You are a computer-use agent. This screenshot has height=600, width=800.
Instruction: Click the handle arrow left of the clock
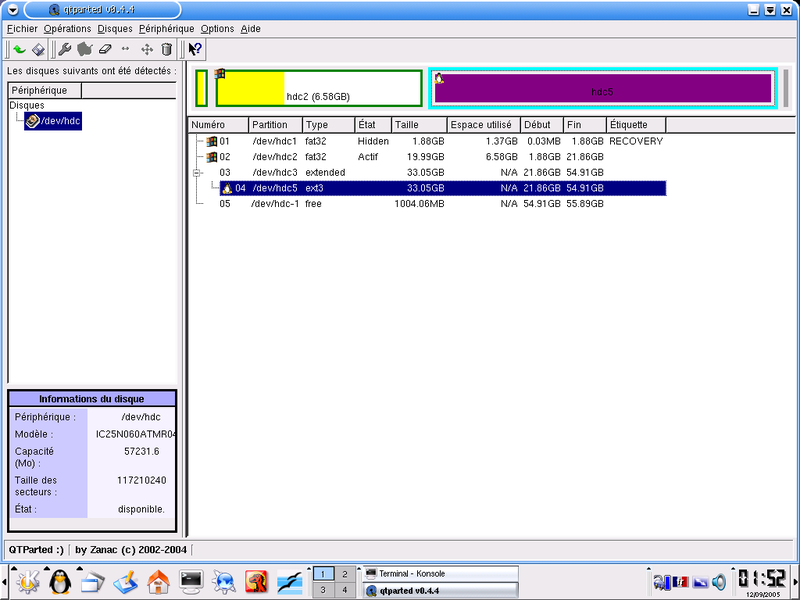tap(733, 568)
